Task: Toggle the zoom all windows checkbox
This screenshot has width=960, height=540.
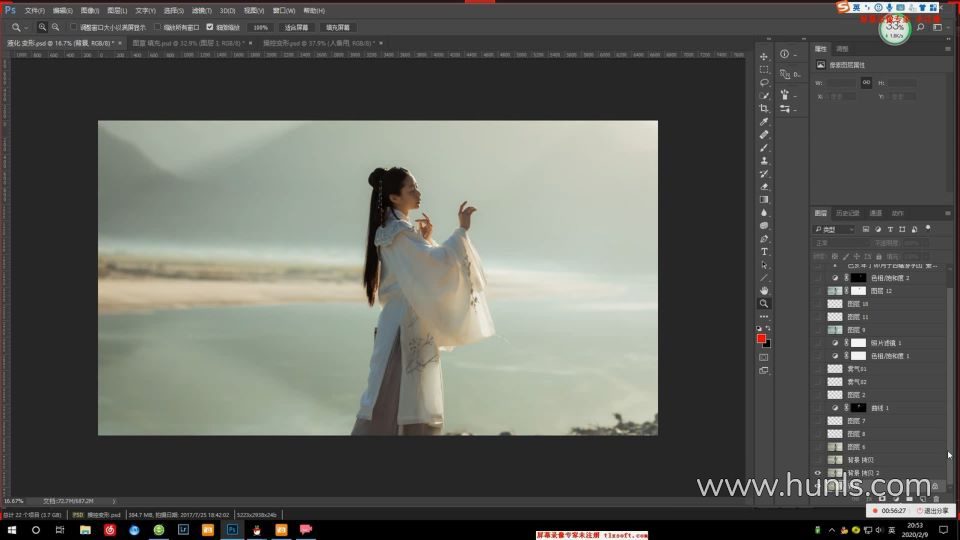Action: (x=157, y=27)
